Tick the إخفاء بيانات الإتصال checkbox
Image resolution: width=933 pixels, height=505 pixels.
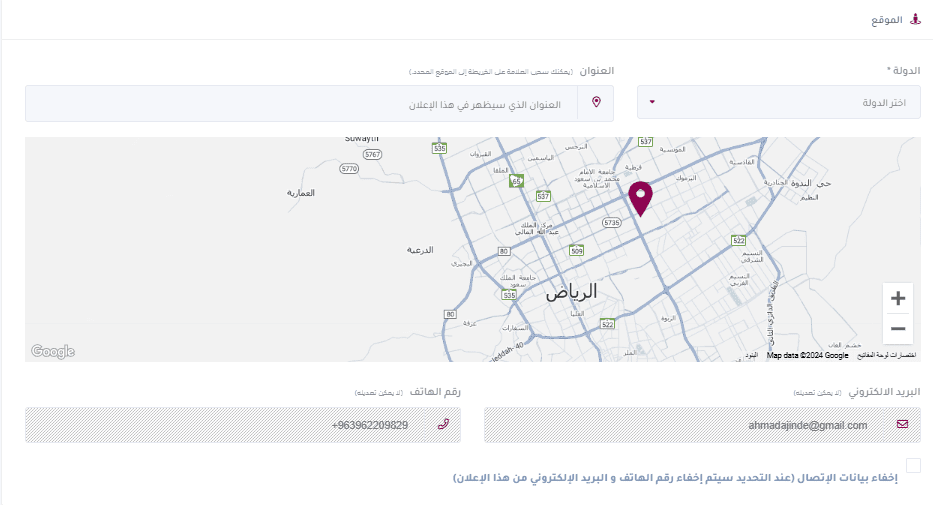pos(913,465)
